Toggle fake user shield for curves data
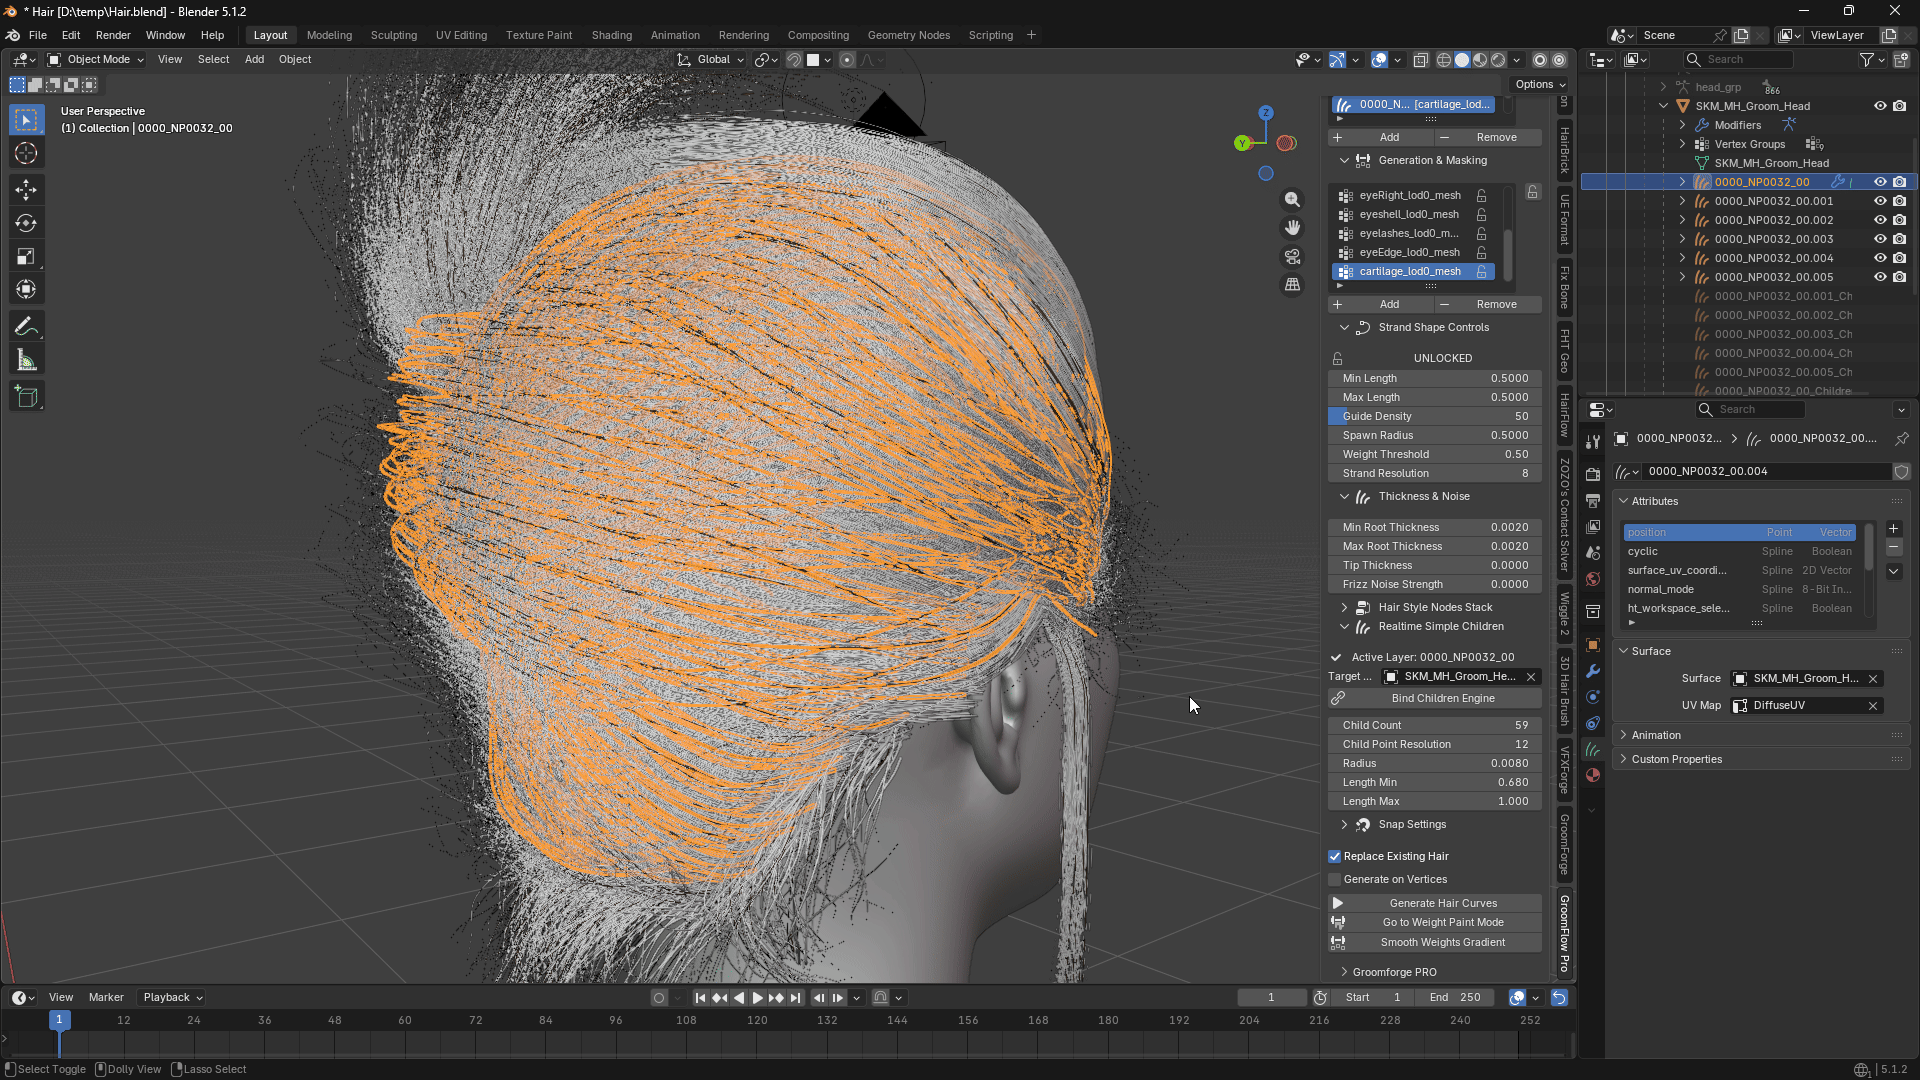1920x1080 pixels. click(1901, 472)
